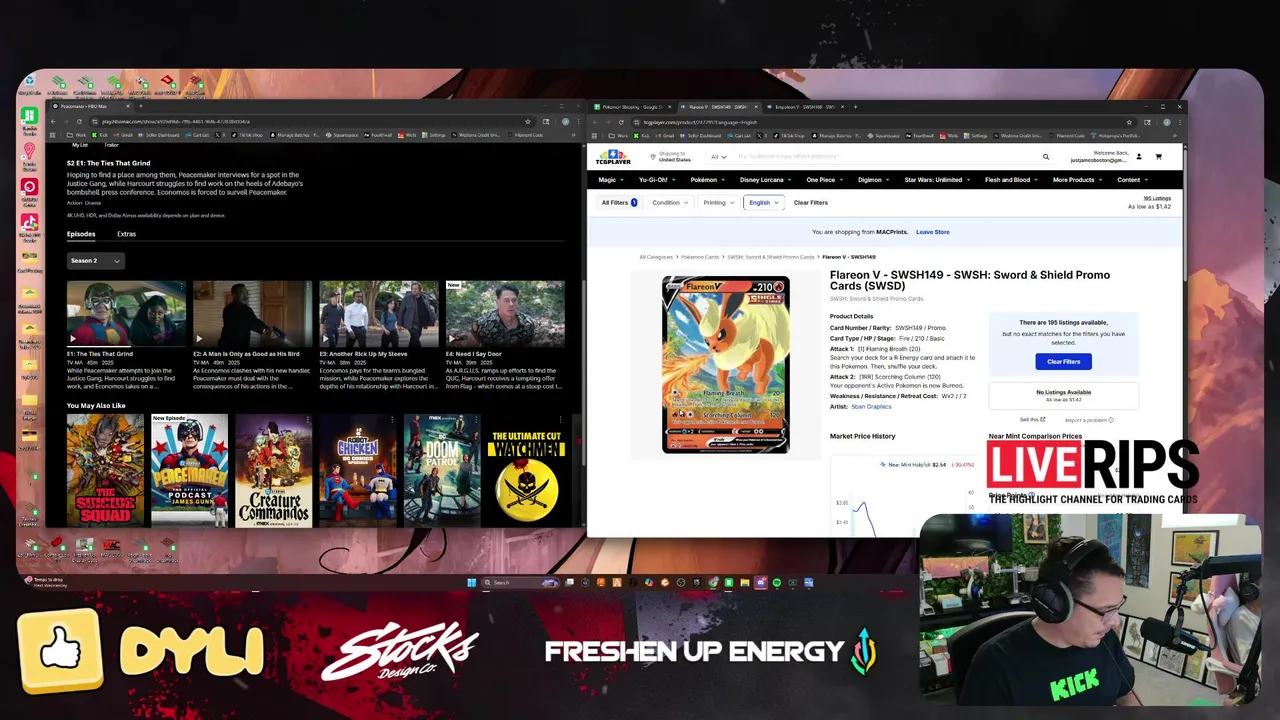Expand the Magic menu
This screenshot has height=720, width=1280.
610,180
